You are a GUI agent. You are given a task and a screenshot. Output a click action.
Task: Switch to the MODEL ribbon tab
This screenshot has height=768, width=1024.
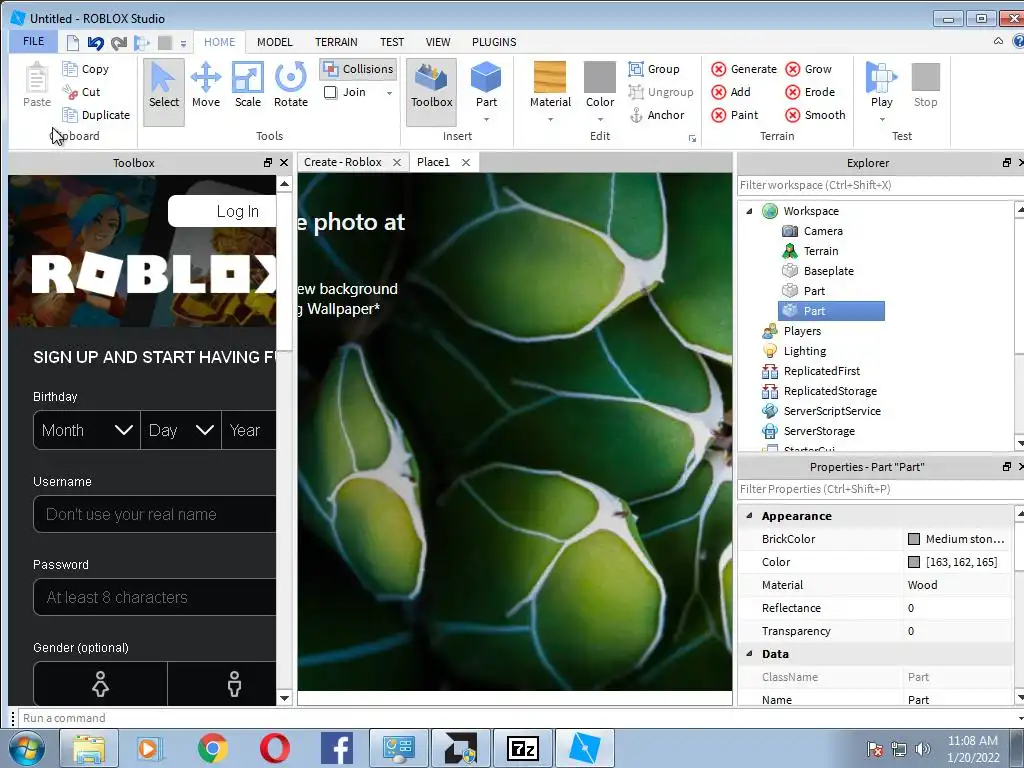pos(274,42)
